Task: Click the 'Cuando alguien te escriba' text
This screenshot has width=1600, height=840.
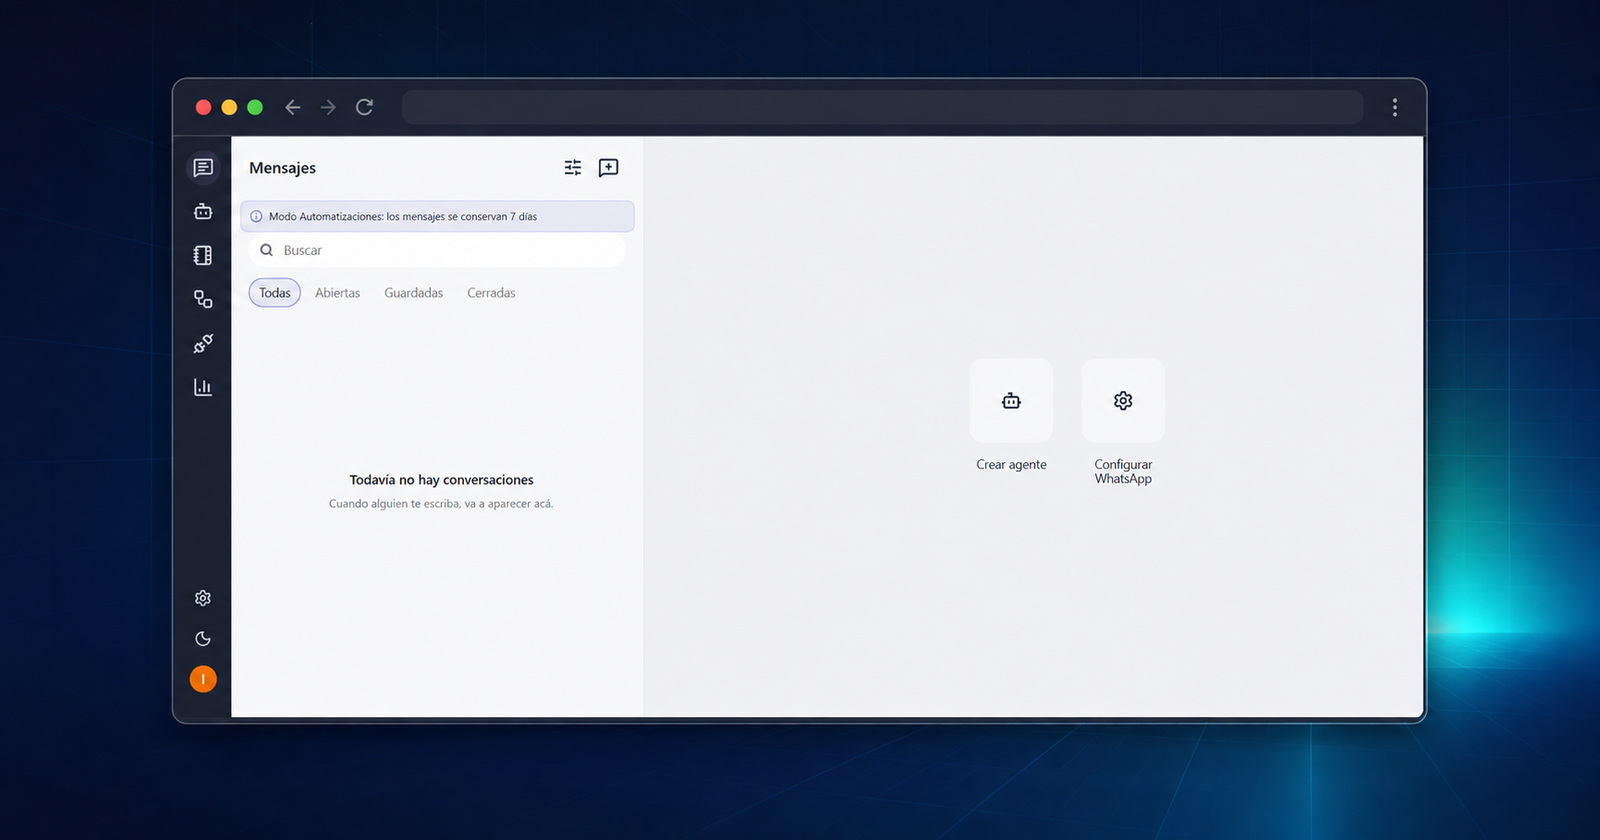Action: [x=441, y=504]
